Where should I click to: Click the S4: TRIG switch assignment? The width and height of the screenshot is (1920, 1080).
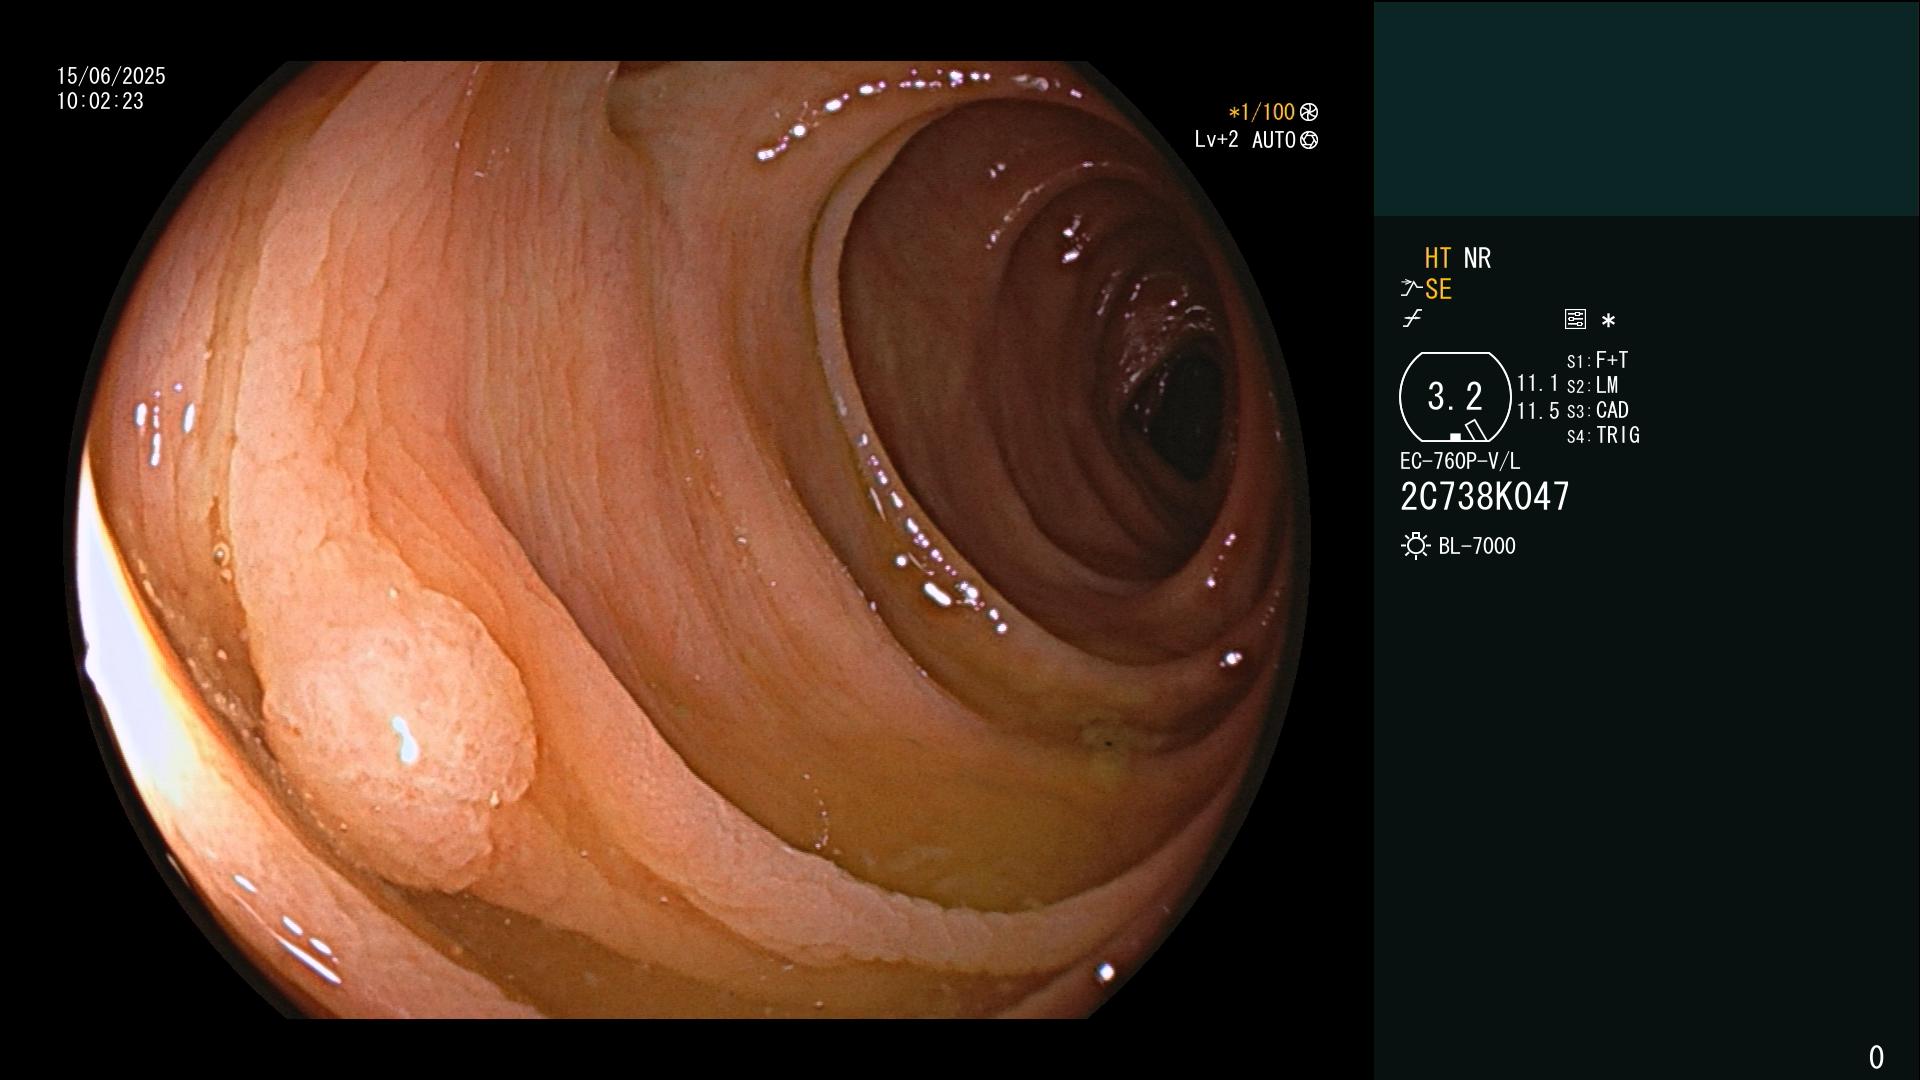tap(1603, 435)
